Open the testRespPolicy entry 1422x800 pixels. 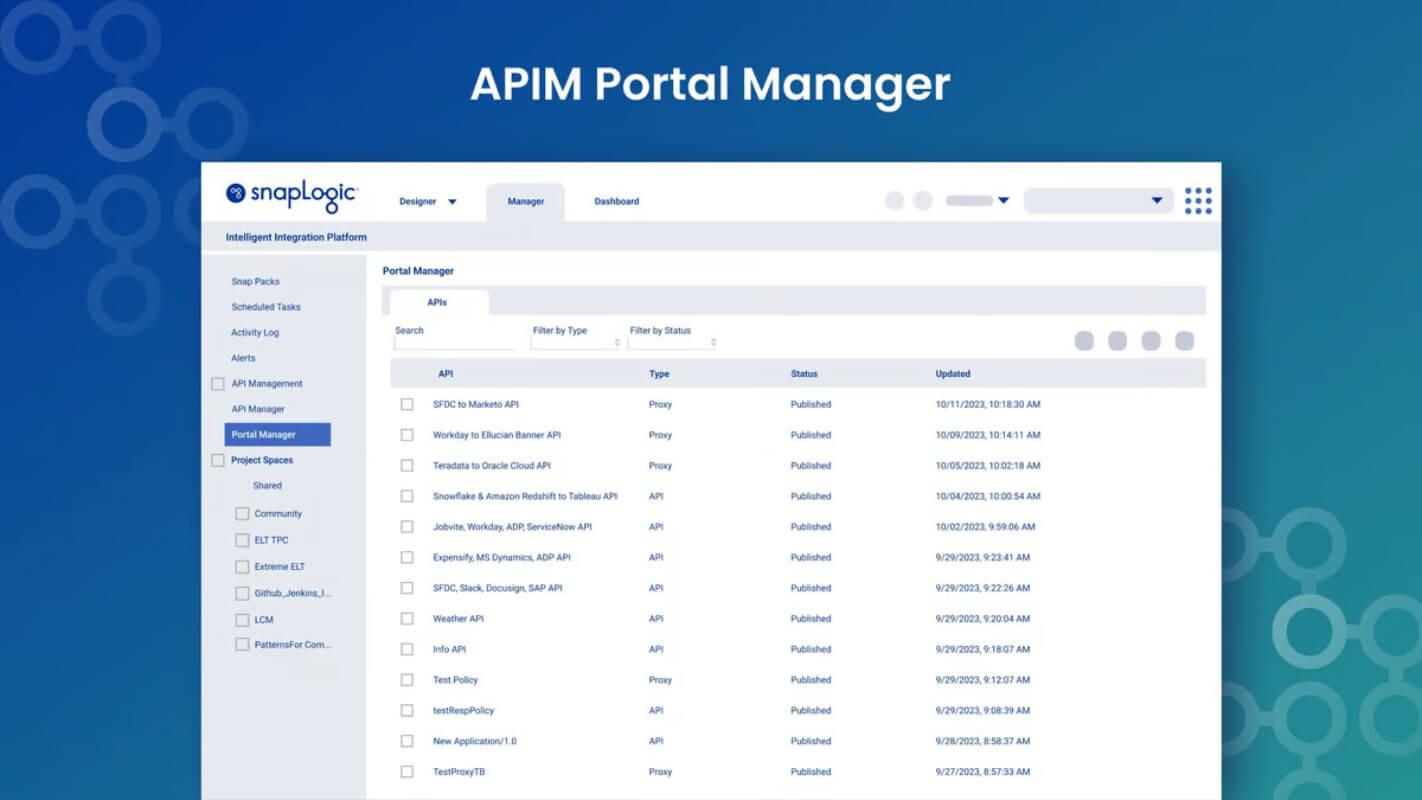click(464, 711)
